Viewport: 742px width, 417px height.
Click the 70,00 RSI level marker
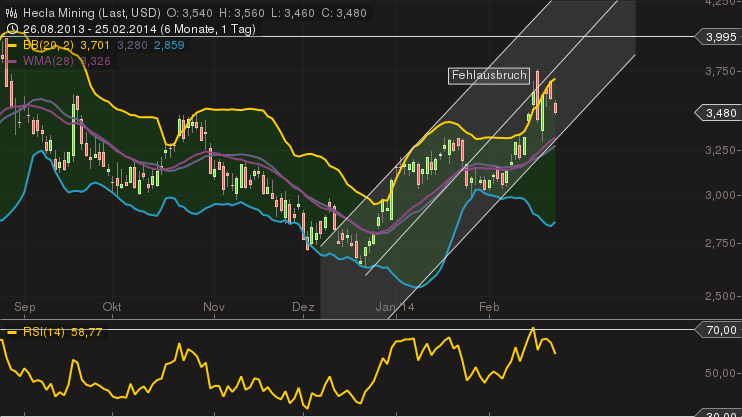pyautogui.click(x=720, y=330)
